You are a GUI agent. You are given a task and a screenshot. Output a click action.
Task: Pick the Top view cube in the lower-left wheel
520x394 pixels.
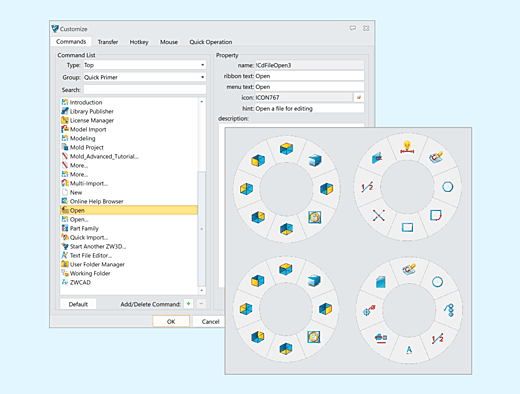286,269
